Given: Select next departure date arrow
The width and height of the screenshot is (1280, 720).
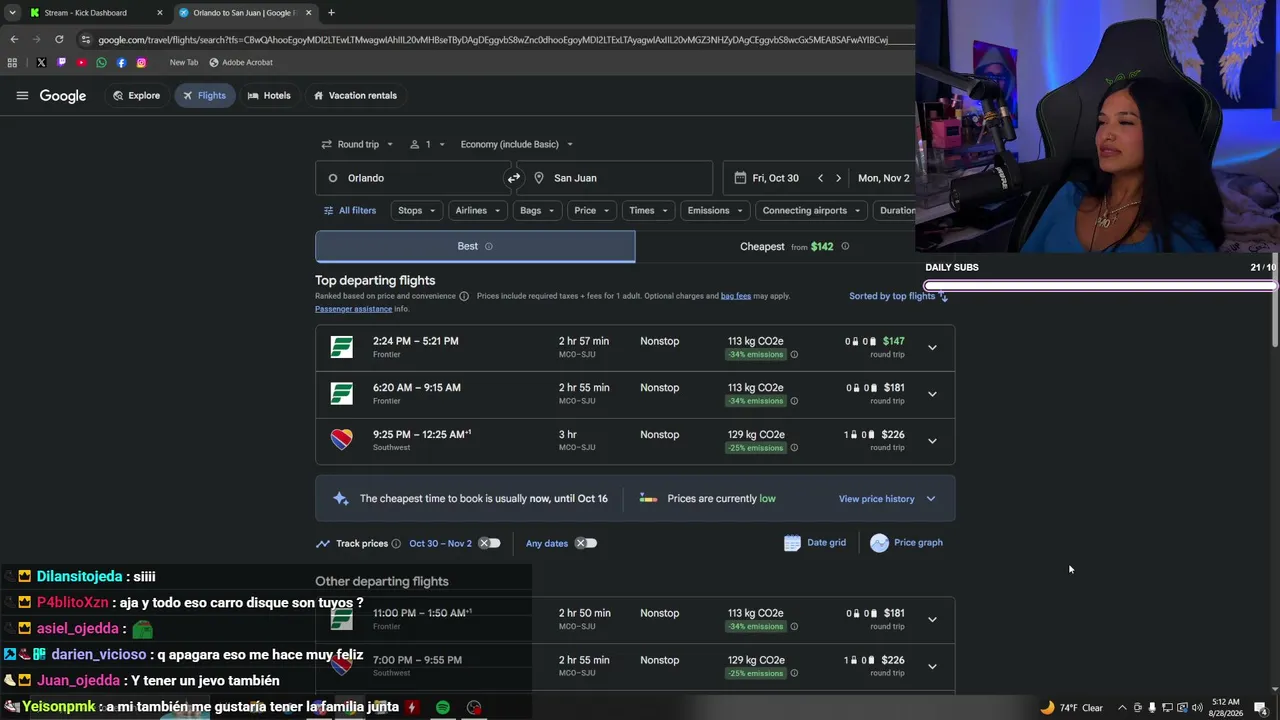Looking at the screenshot, I should click(x=838, y=178).
